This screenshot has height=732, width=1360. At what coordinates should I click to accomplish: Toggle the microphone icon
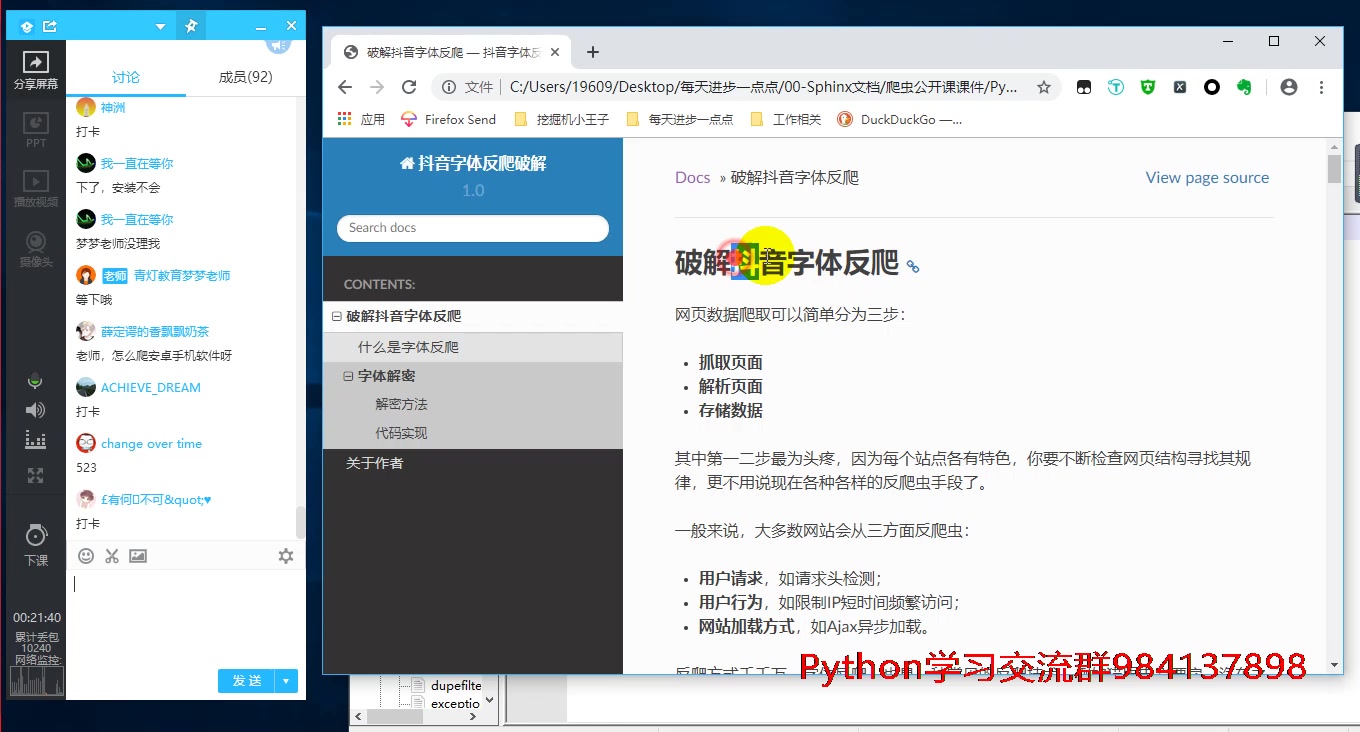point(35,380)
